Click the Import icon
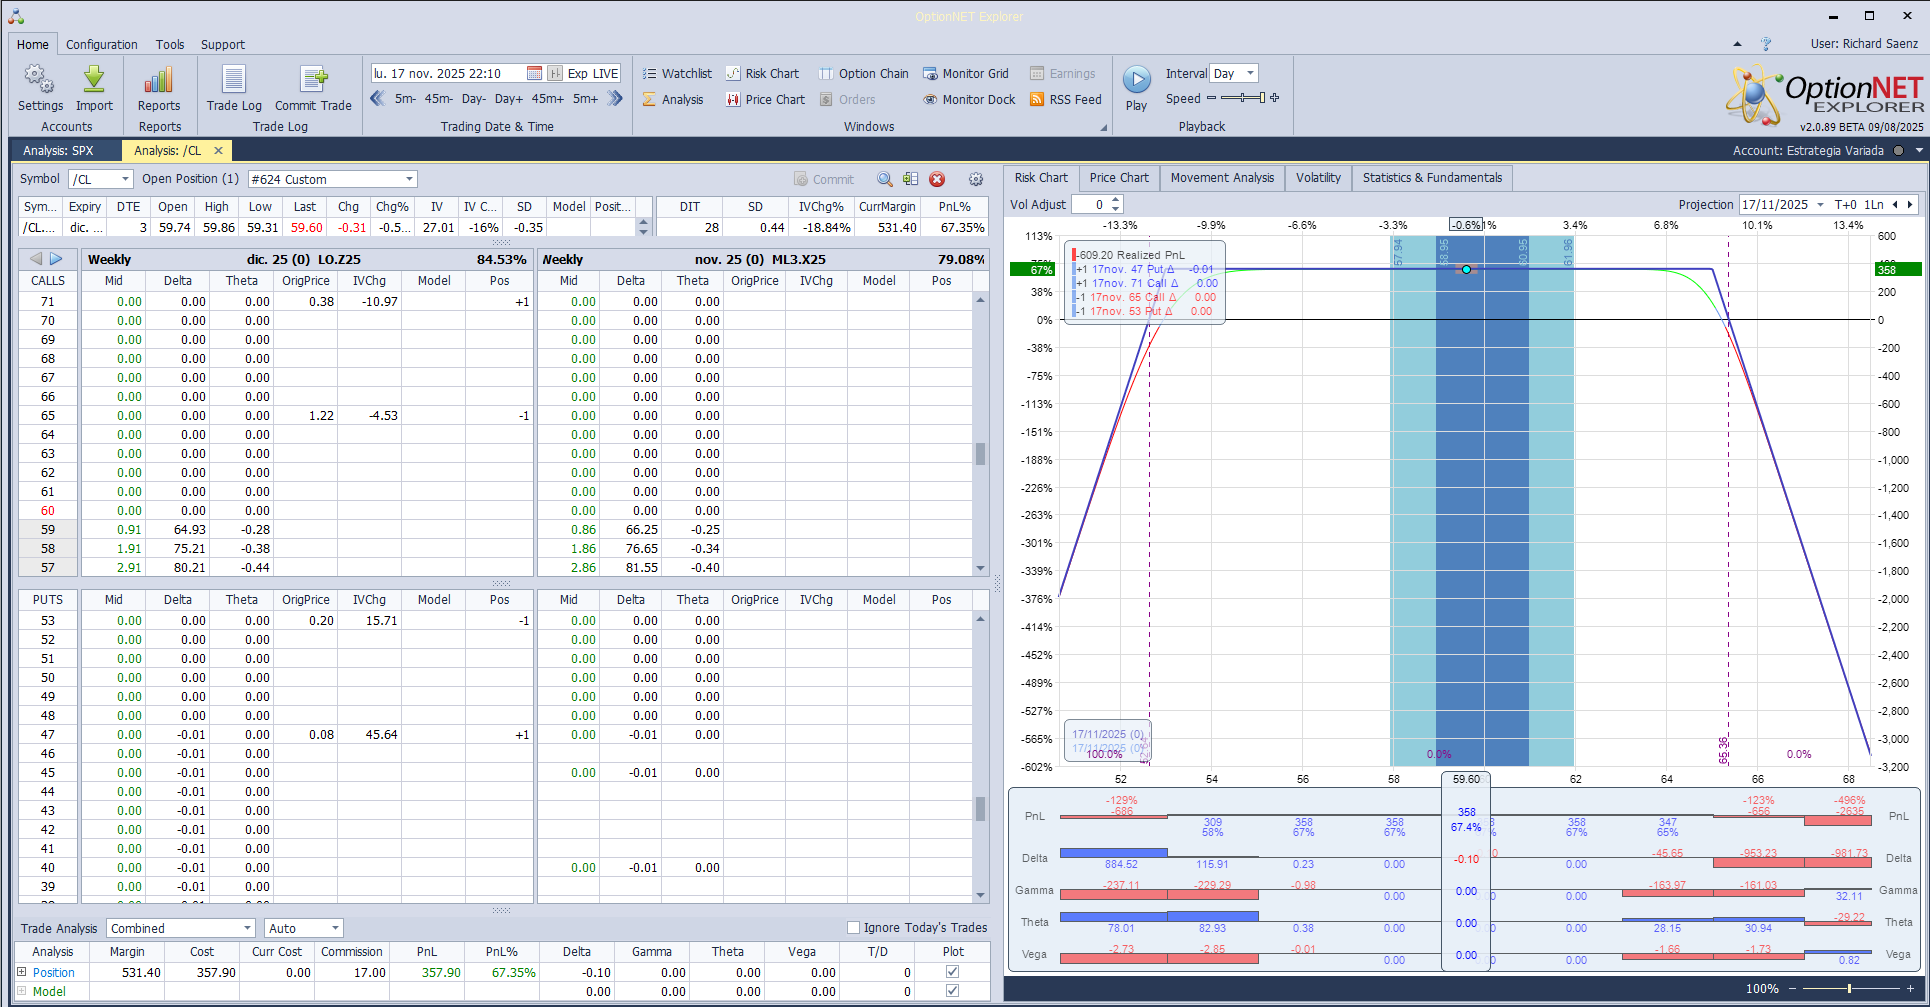The image size is (1930, 1007). (x=94, y=89)
